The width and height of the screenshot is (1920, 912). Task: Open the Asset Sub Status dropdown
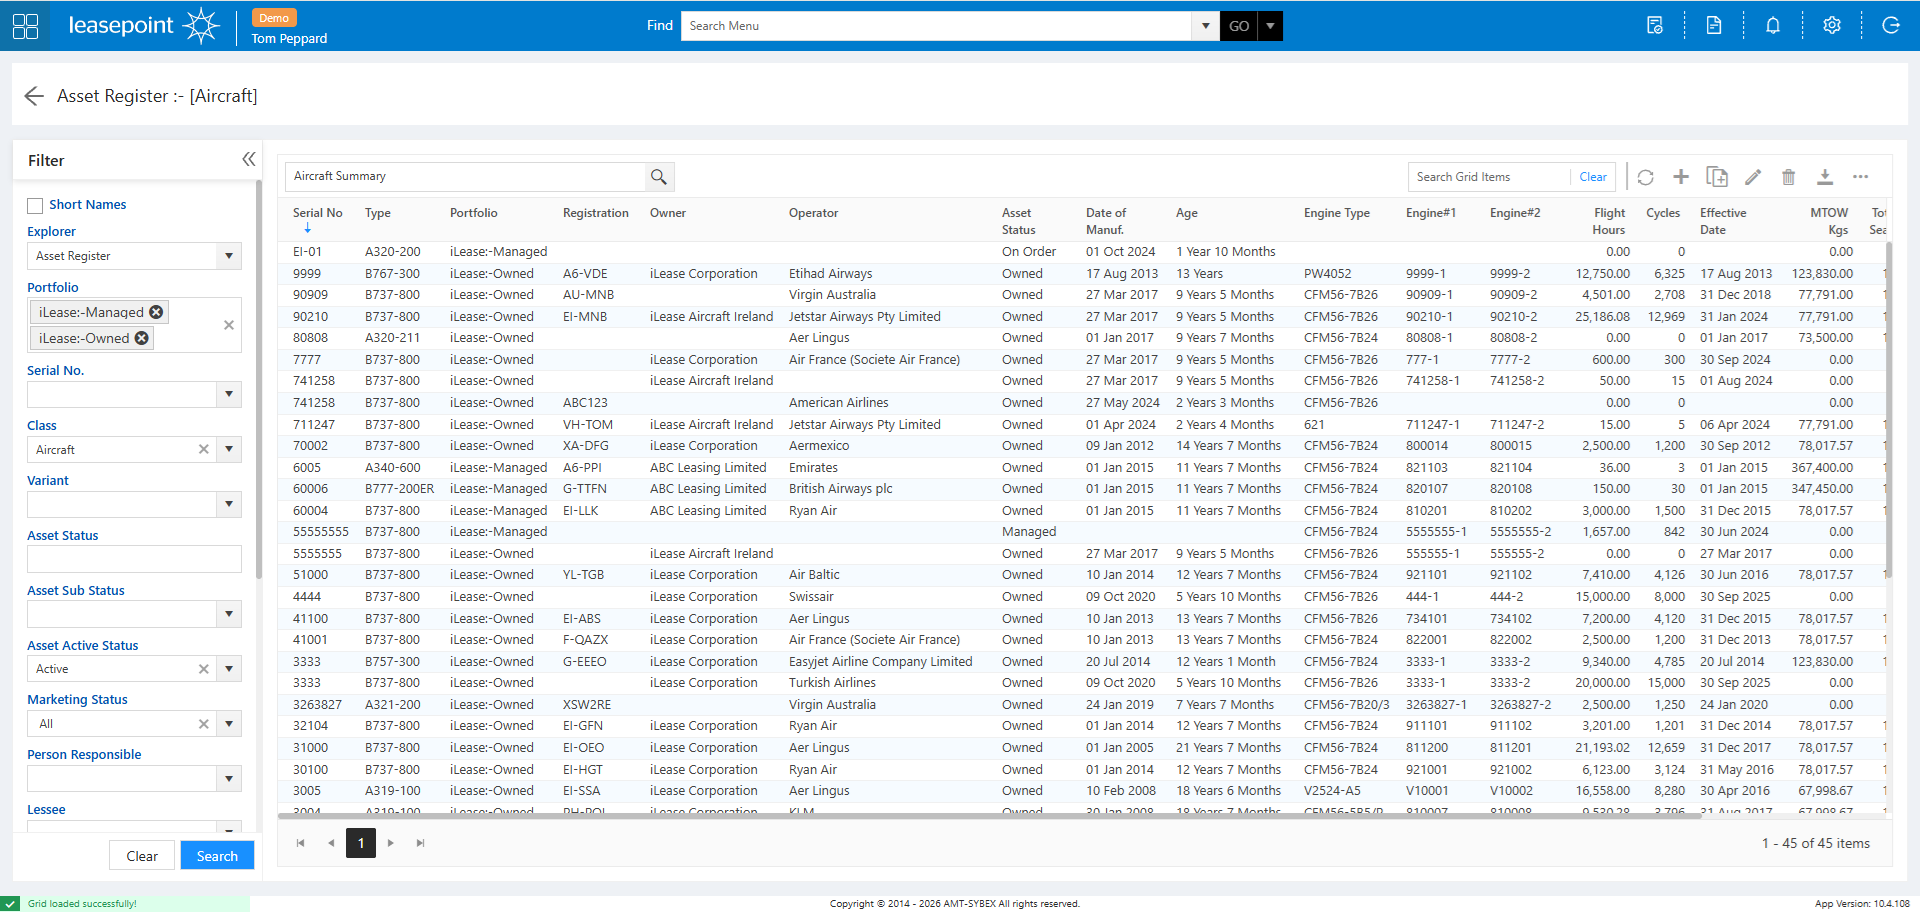[229, 614]
